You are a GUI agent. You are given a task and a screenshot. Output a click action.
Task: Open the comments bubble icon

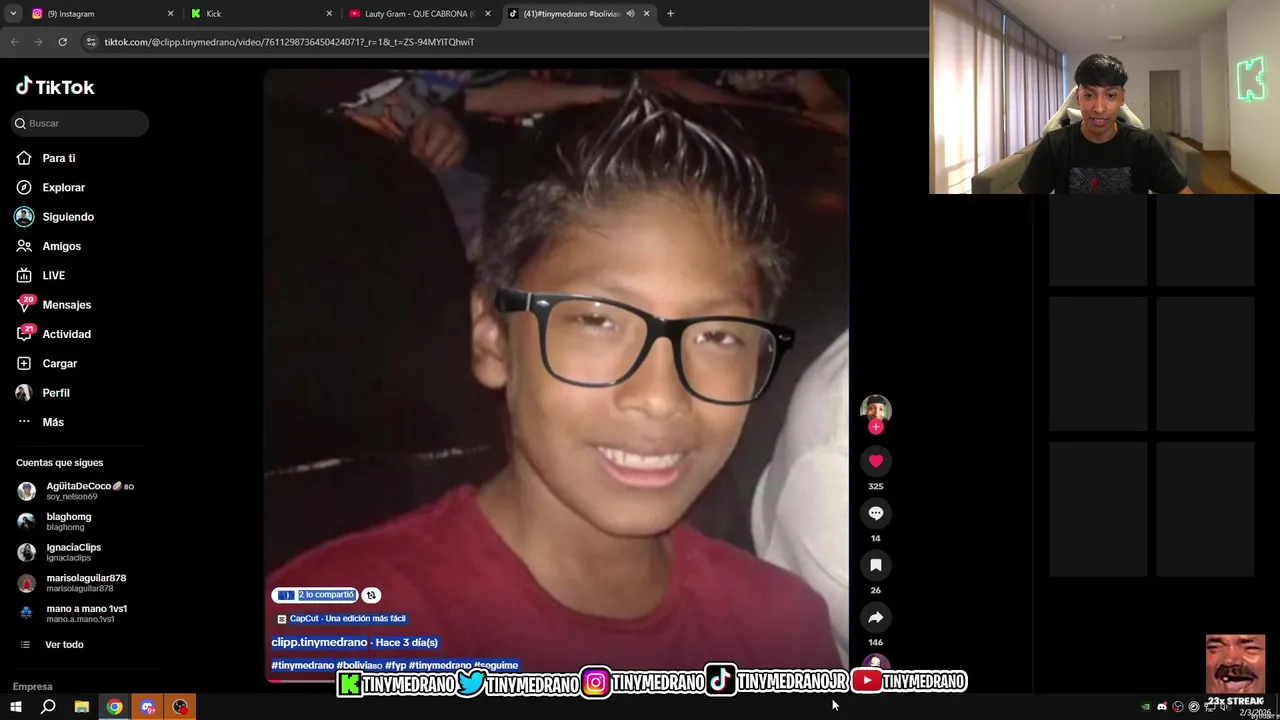coord(875,513)
